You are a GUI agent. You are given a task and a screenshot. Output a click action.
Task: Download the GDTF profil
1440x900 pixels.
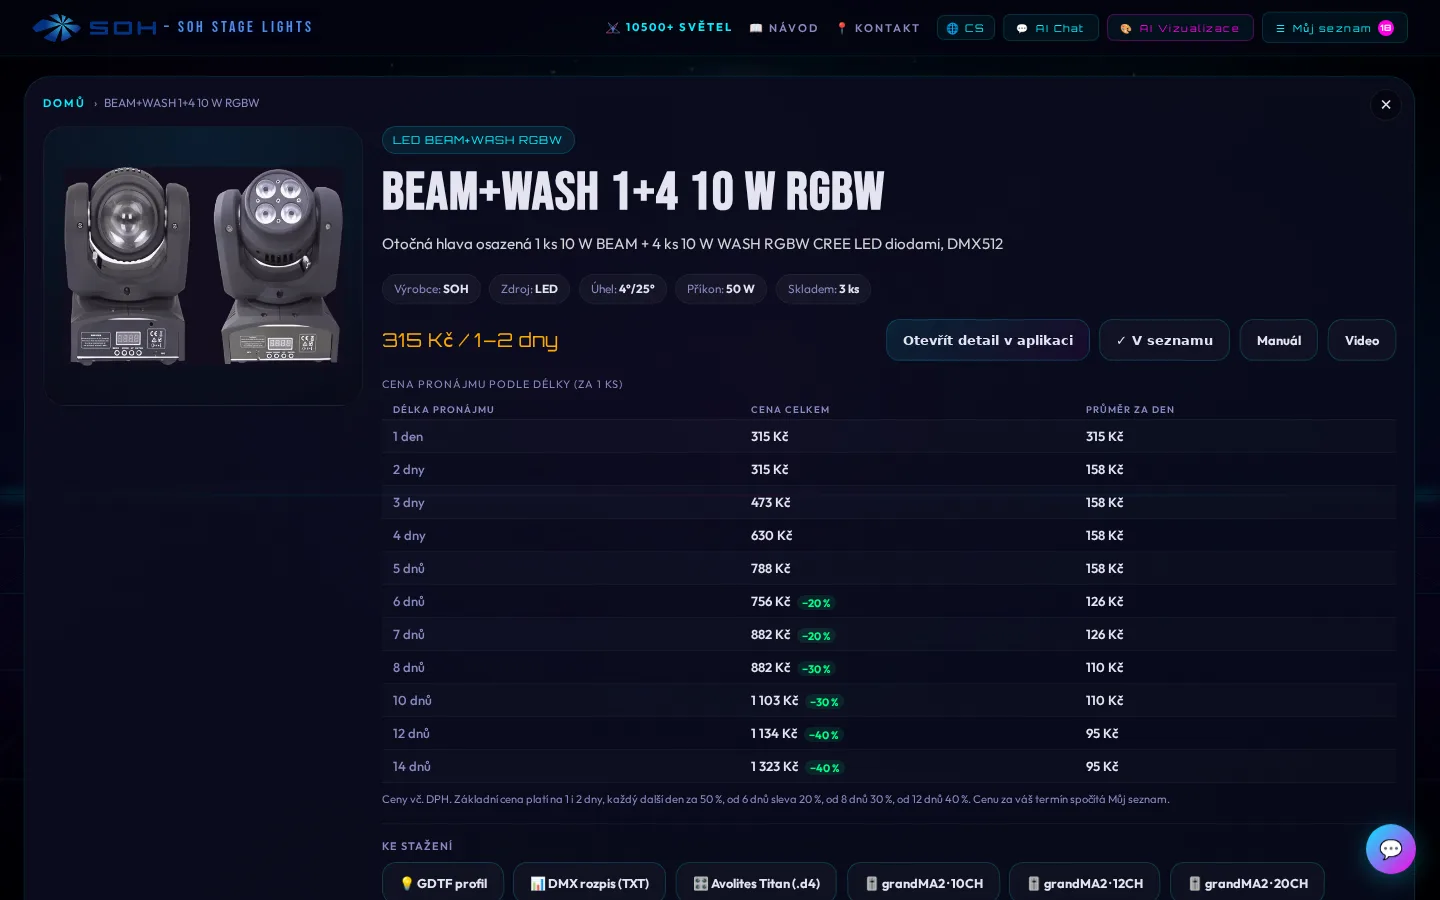coord(443,883)
